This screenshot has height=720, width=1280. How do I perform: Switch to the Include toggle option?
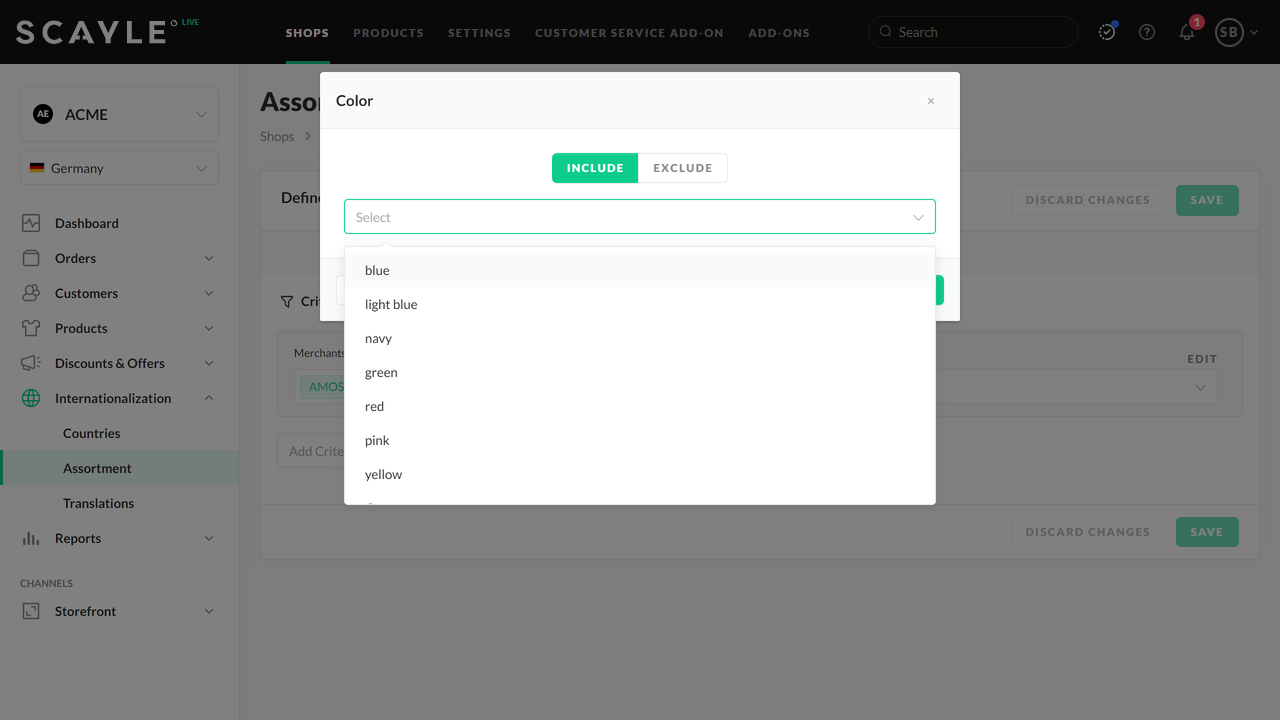595,168
